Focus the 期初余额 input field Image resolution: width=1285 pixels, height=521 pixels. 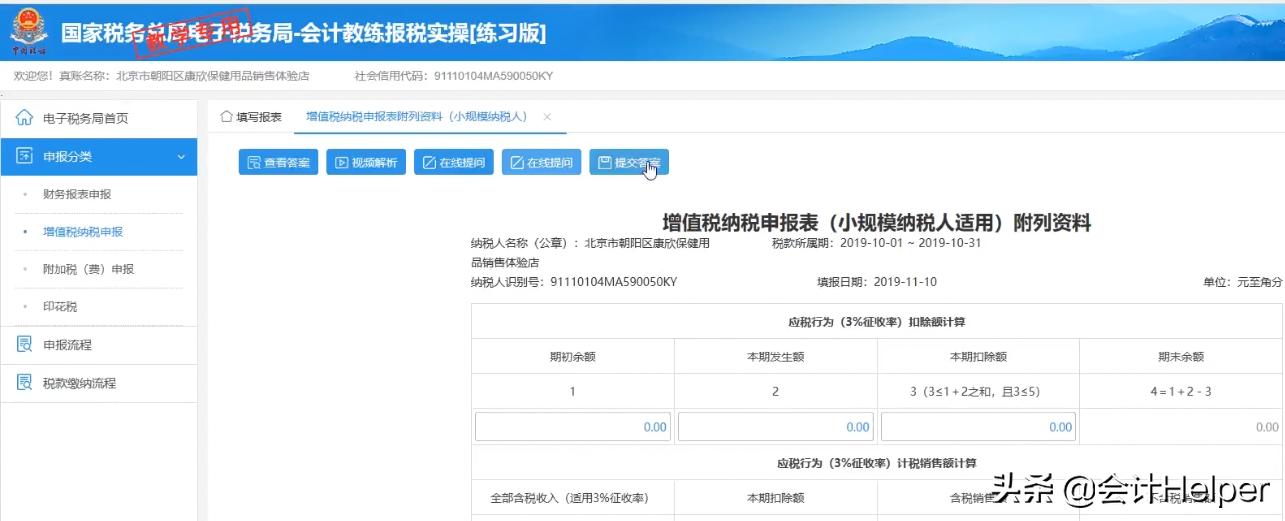click(573, 426)
